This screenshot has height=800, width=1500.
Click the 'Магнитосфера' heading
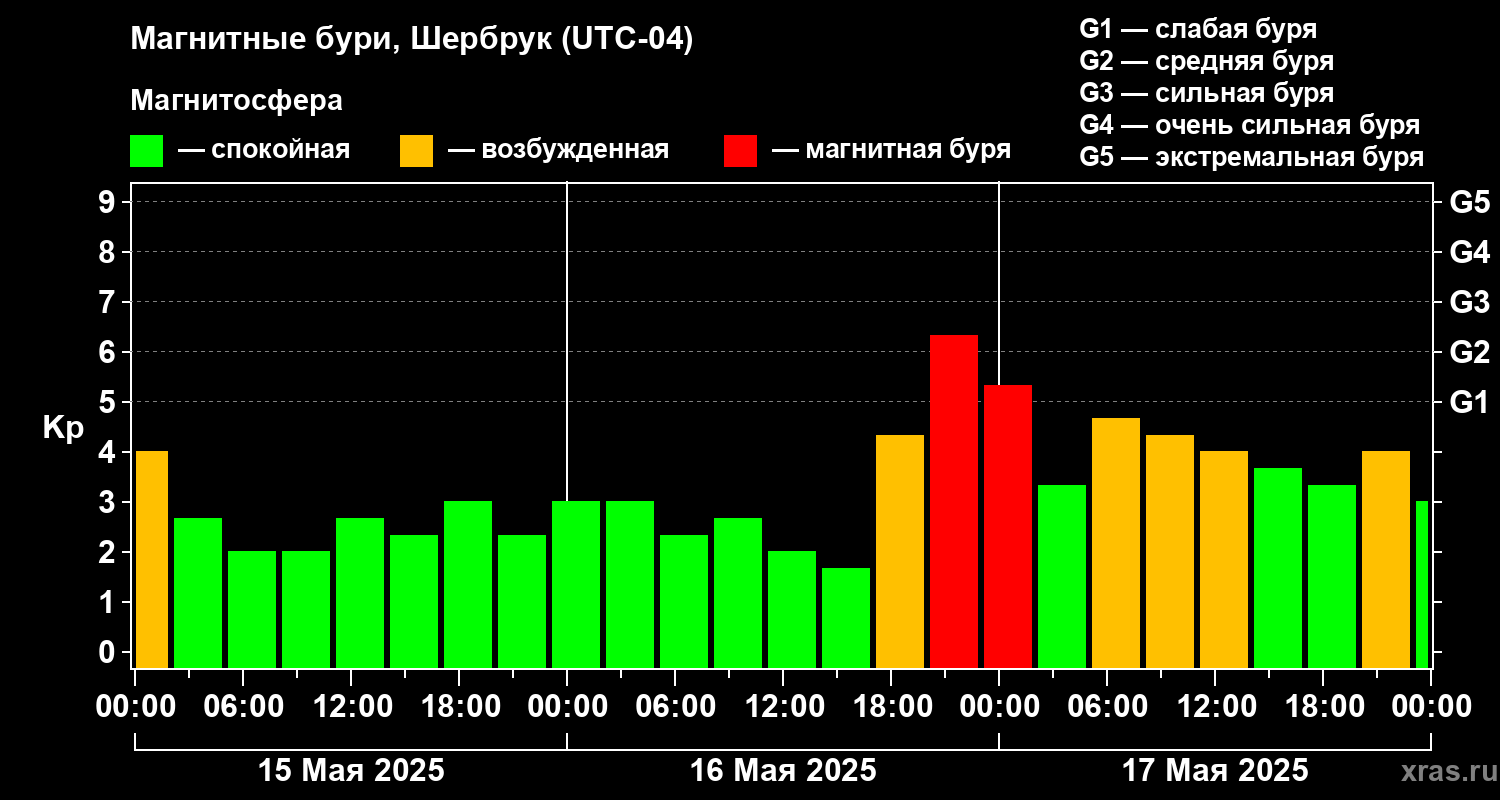(236, 101)
